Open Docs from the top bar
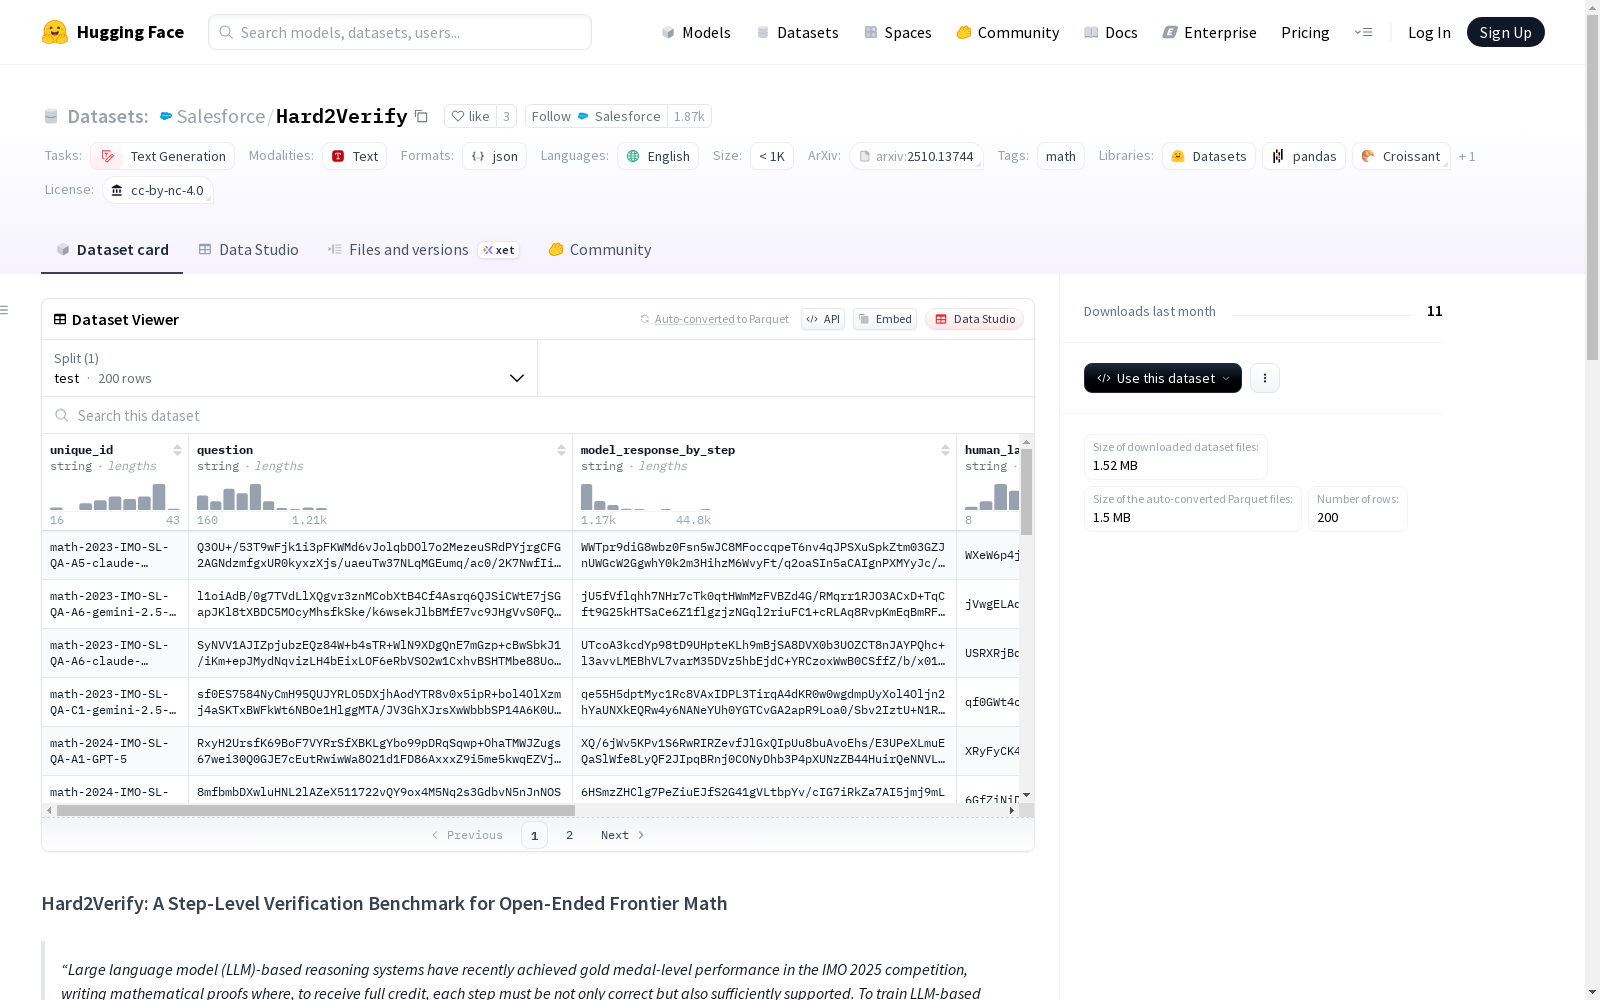 point(1111,32)
